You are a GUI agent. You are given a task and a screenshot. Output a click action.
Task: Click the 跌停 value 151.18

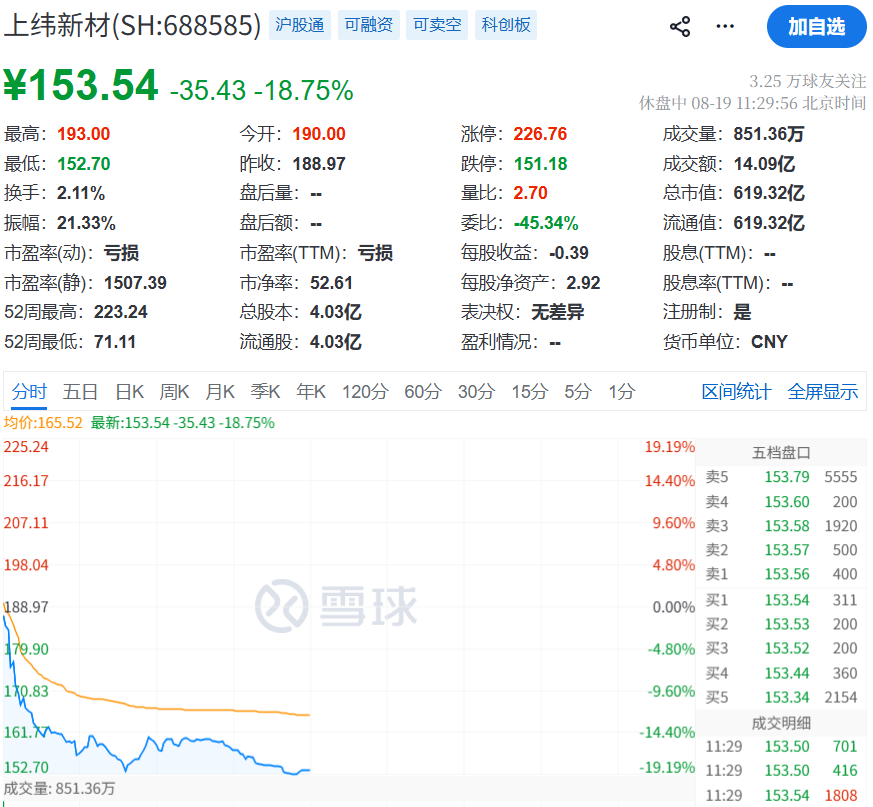pyautogui.click(x=540, y=164)
